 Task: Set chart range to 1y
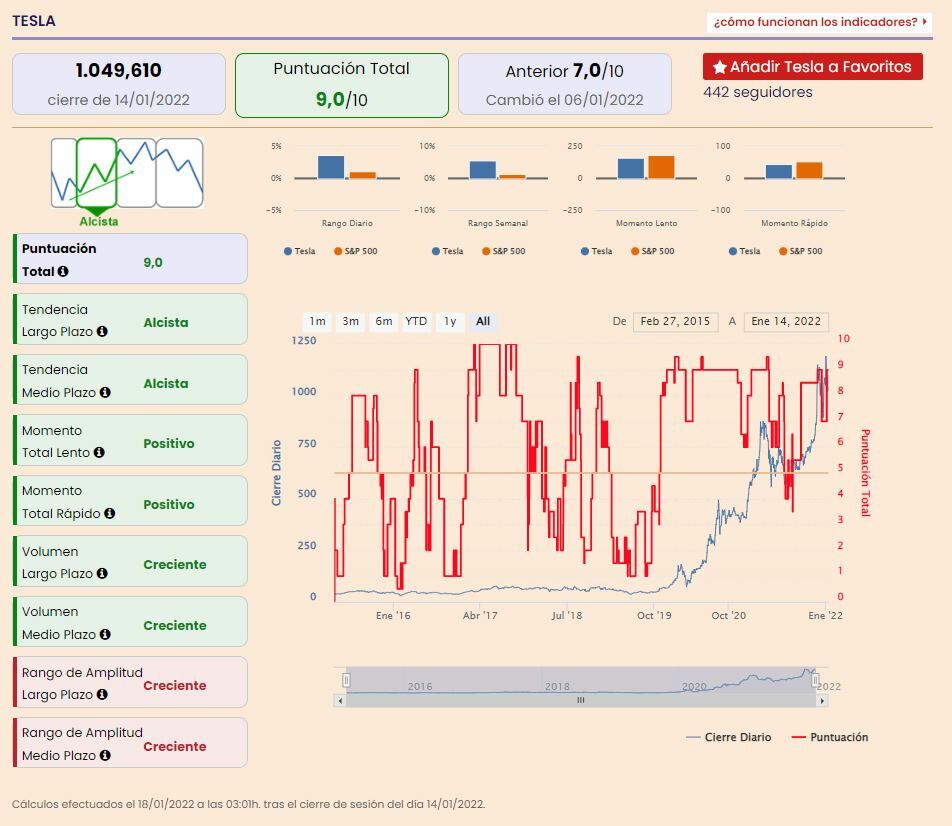tap(450, 321)
